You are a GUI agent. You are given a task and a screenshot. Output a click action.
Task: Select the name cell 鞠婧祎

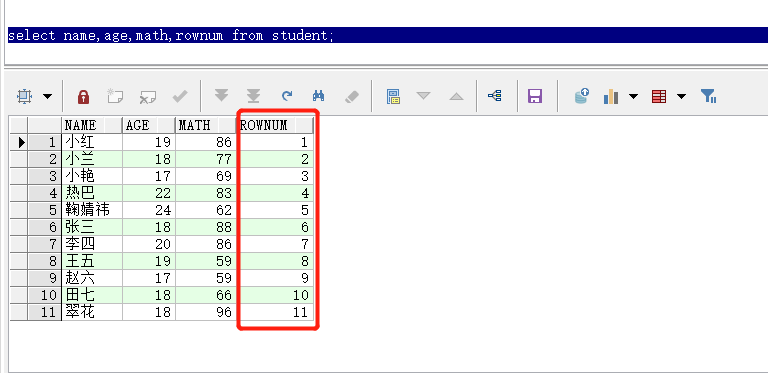(x=92, y=210)
